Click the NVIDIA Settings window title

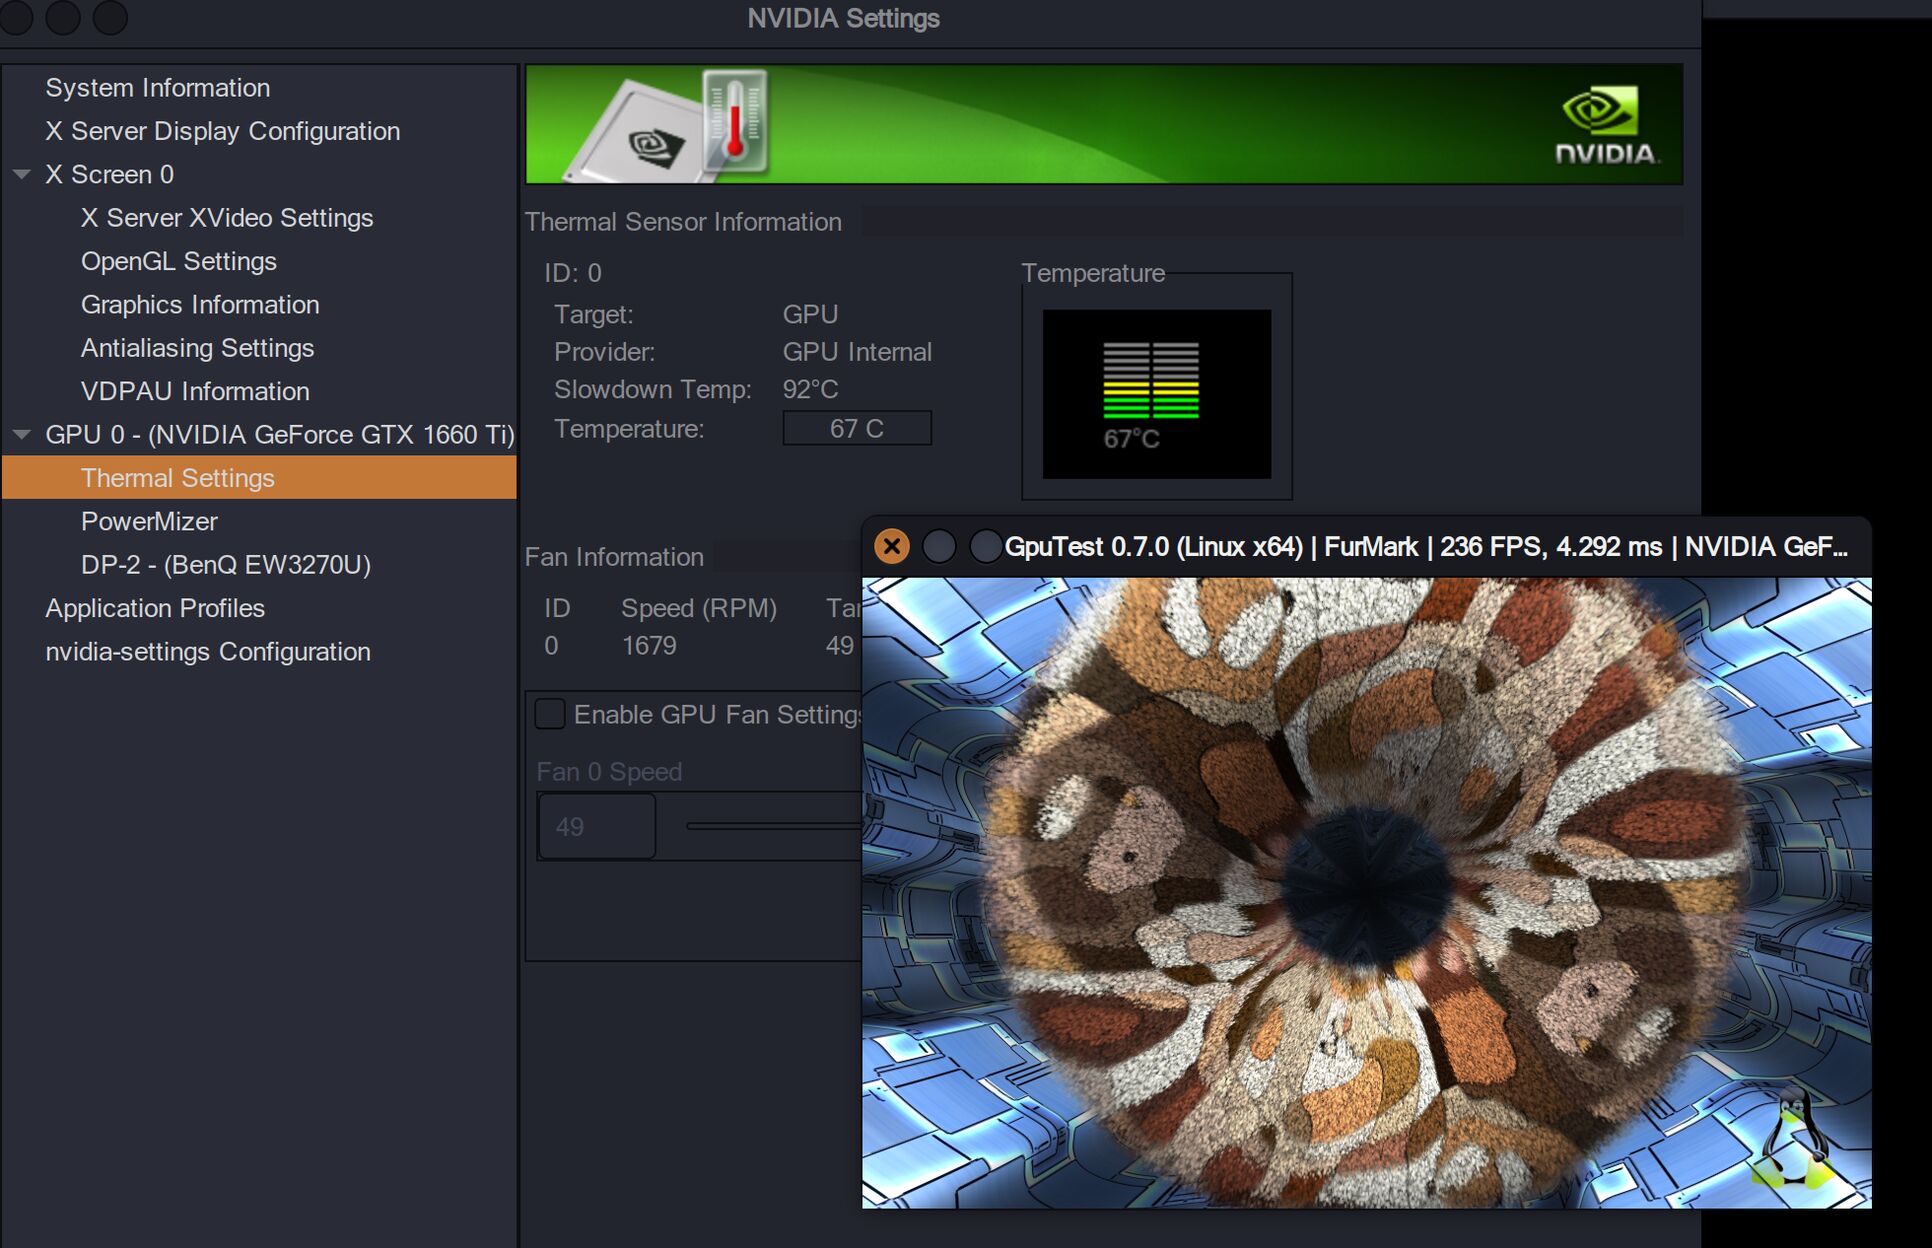click(x=843, y=18)
